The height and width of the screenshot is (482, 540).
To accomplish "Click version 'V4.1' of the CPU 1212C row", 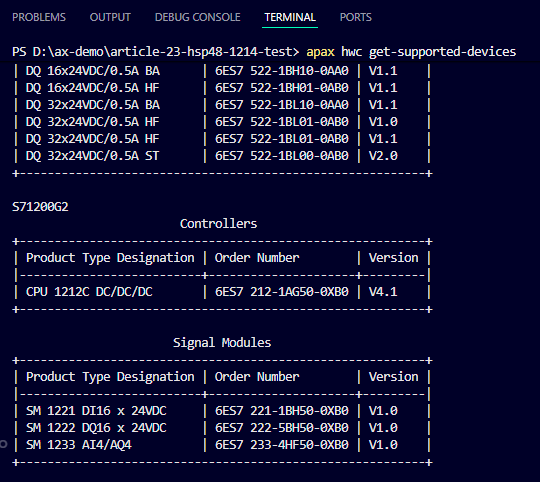I will tap(383, 292).
